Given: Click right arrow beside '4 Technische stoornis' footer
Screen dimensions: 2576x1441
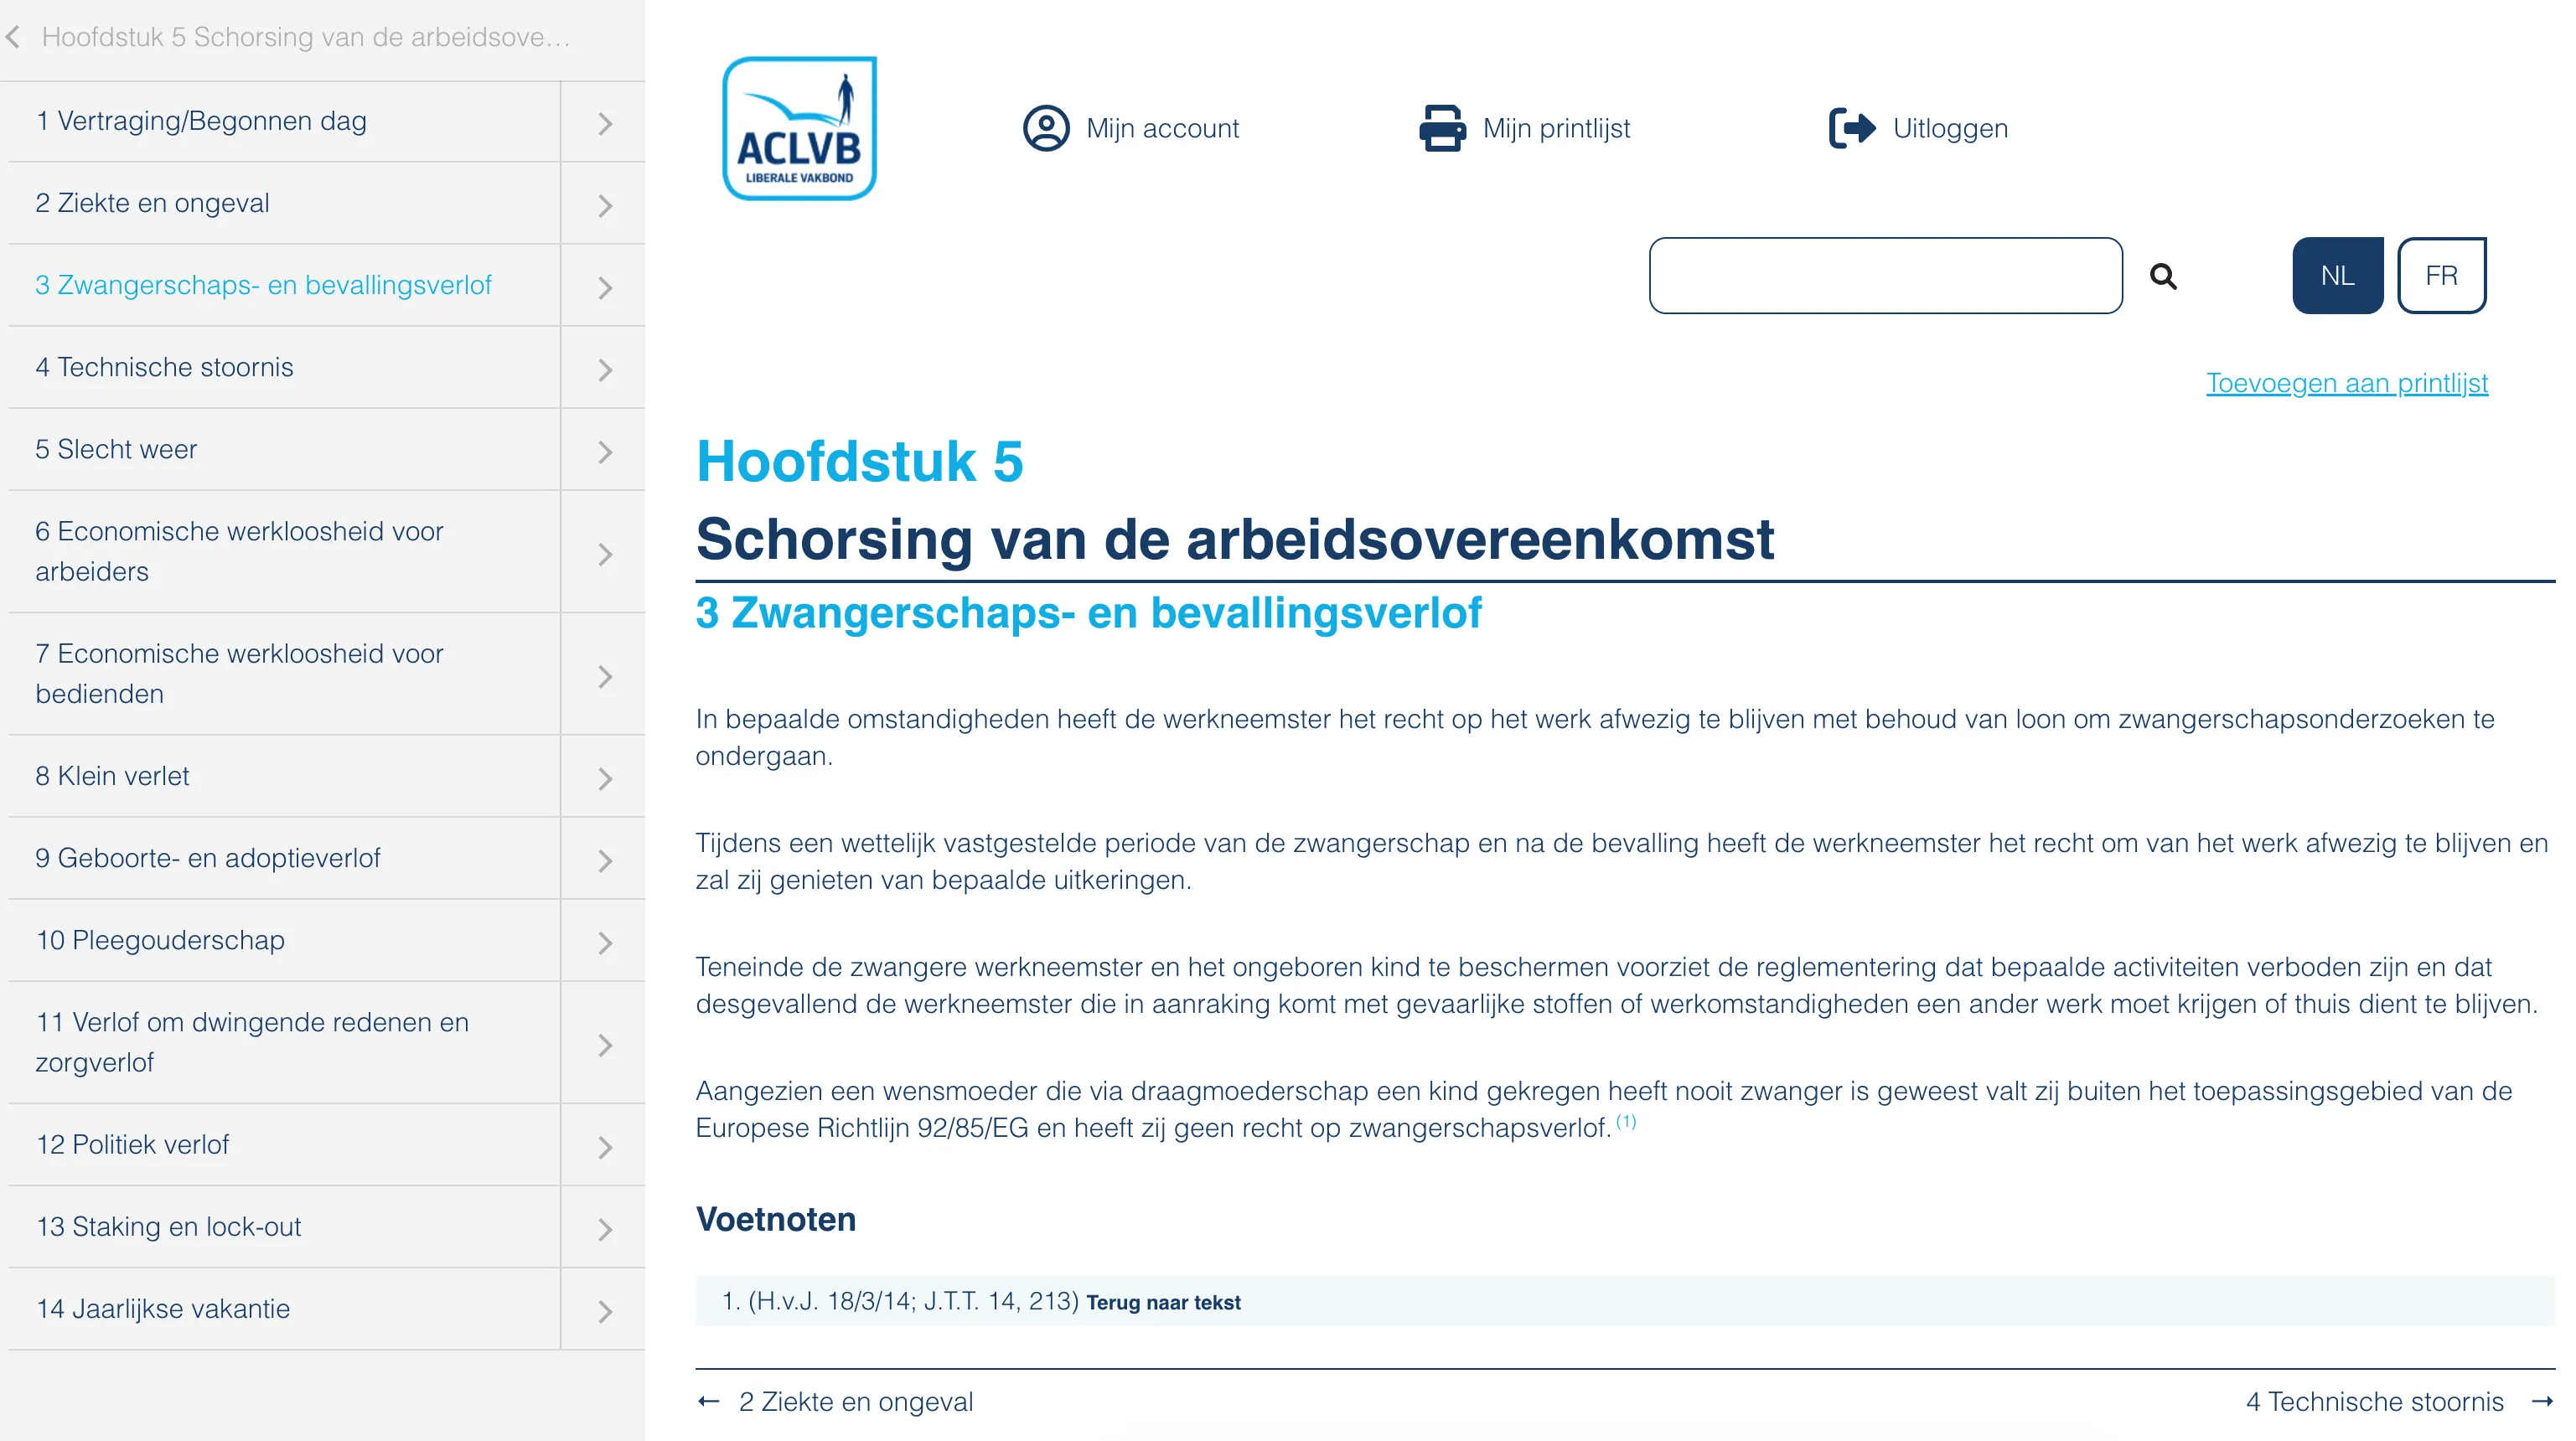Looking at the screenshot, I should point(2542,1401).
